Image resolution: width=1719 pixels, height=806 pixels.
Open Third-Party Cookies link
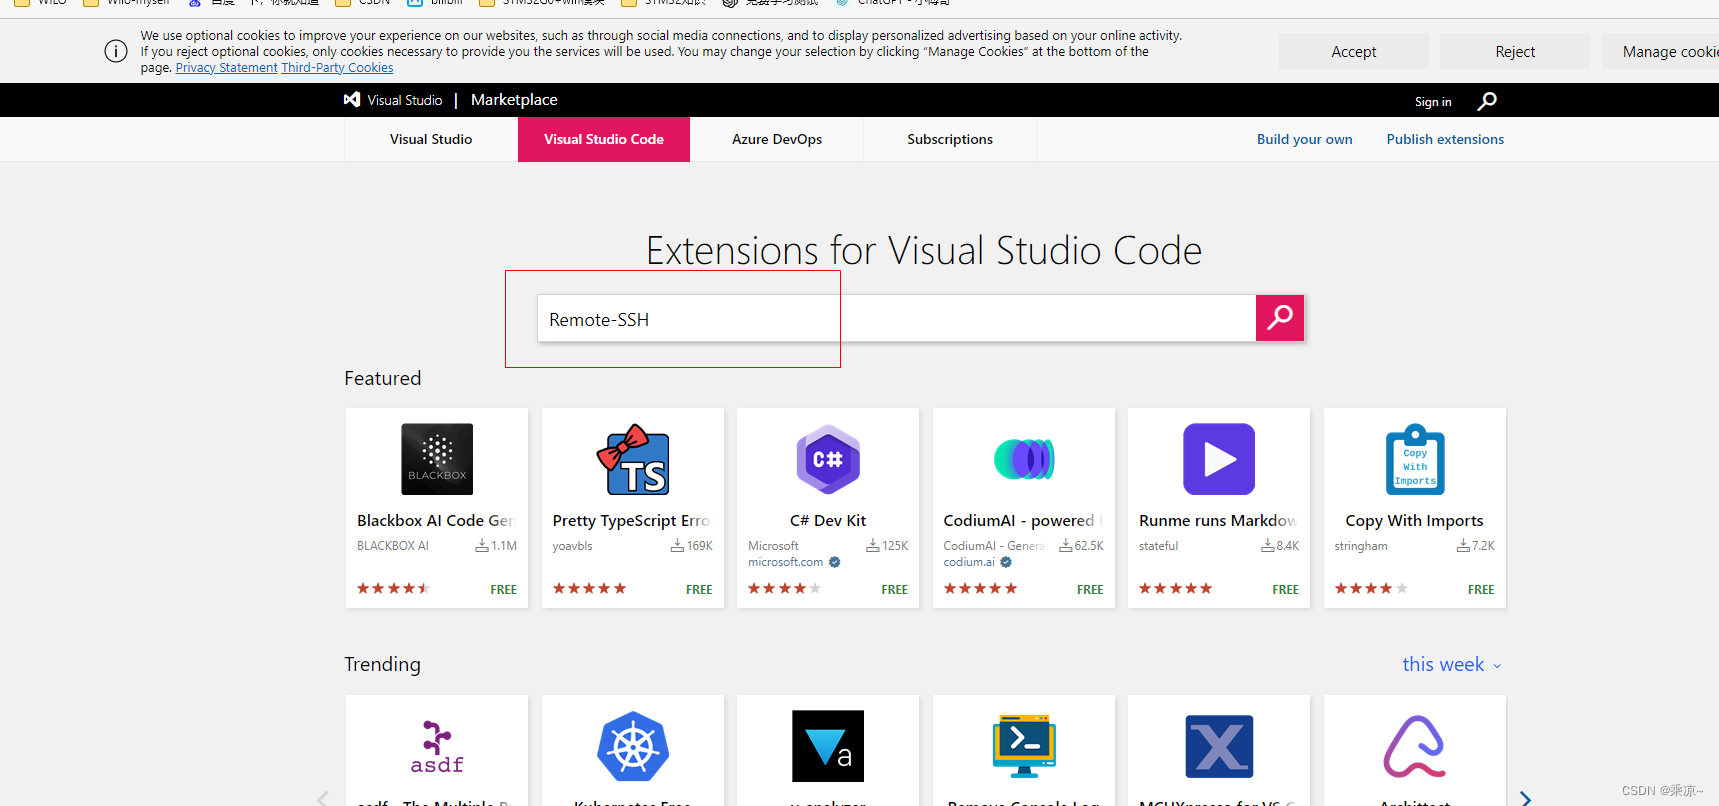(337, 68)
